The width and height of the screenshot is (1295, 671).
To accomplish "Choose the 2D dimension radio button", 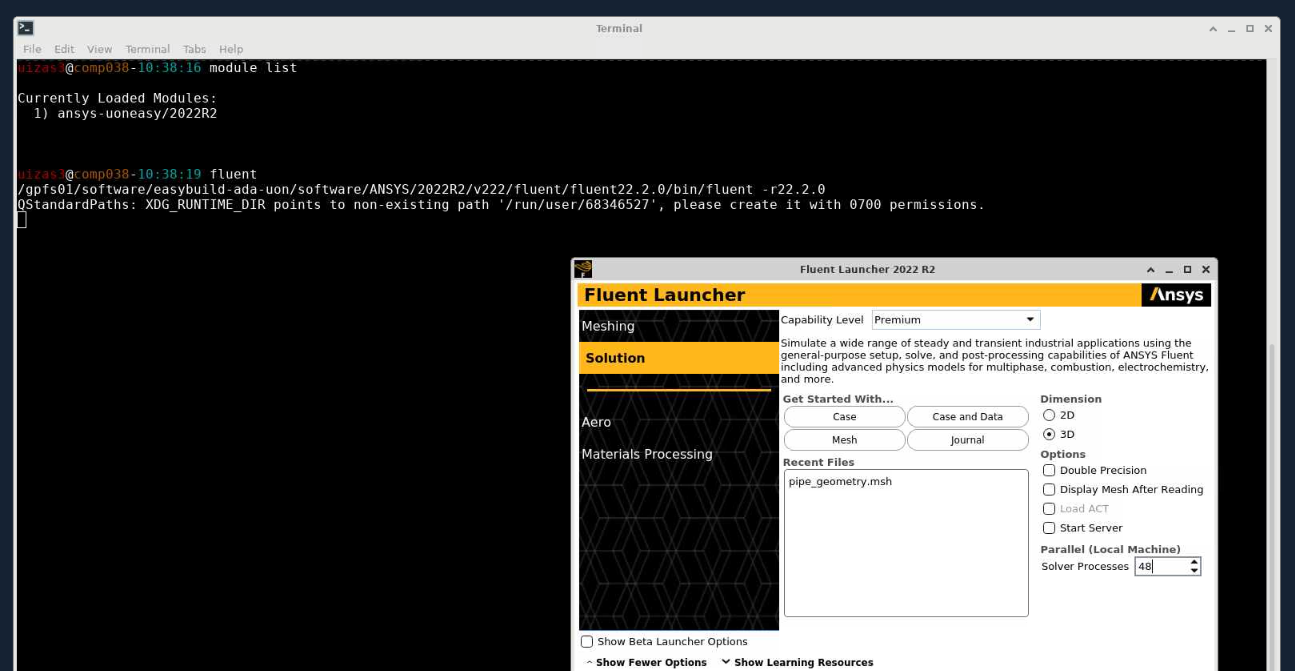I will (x=1049, y=415).
